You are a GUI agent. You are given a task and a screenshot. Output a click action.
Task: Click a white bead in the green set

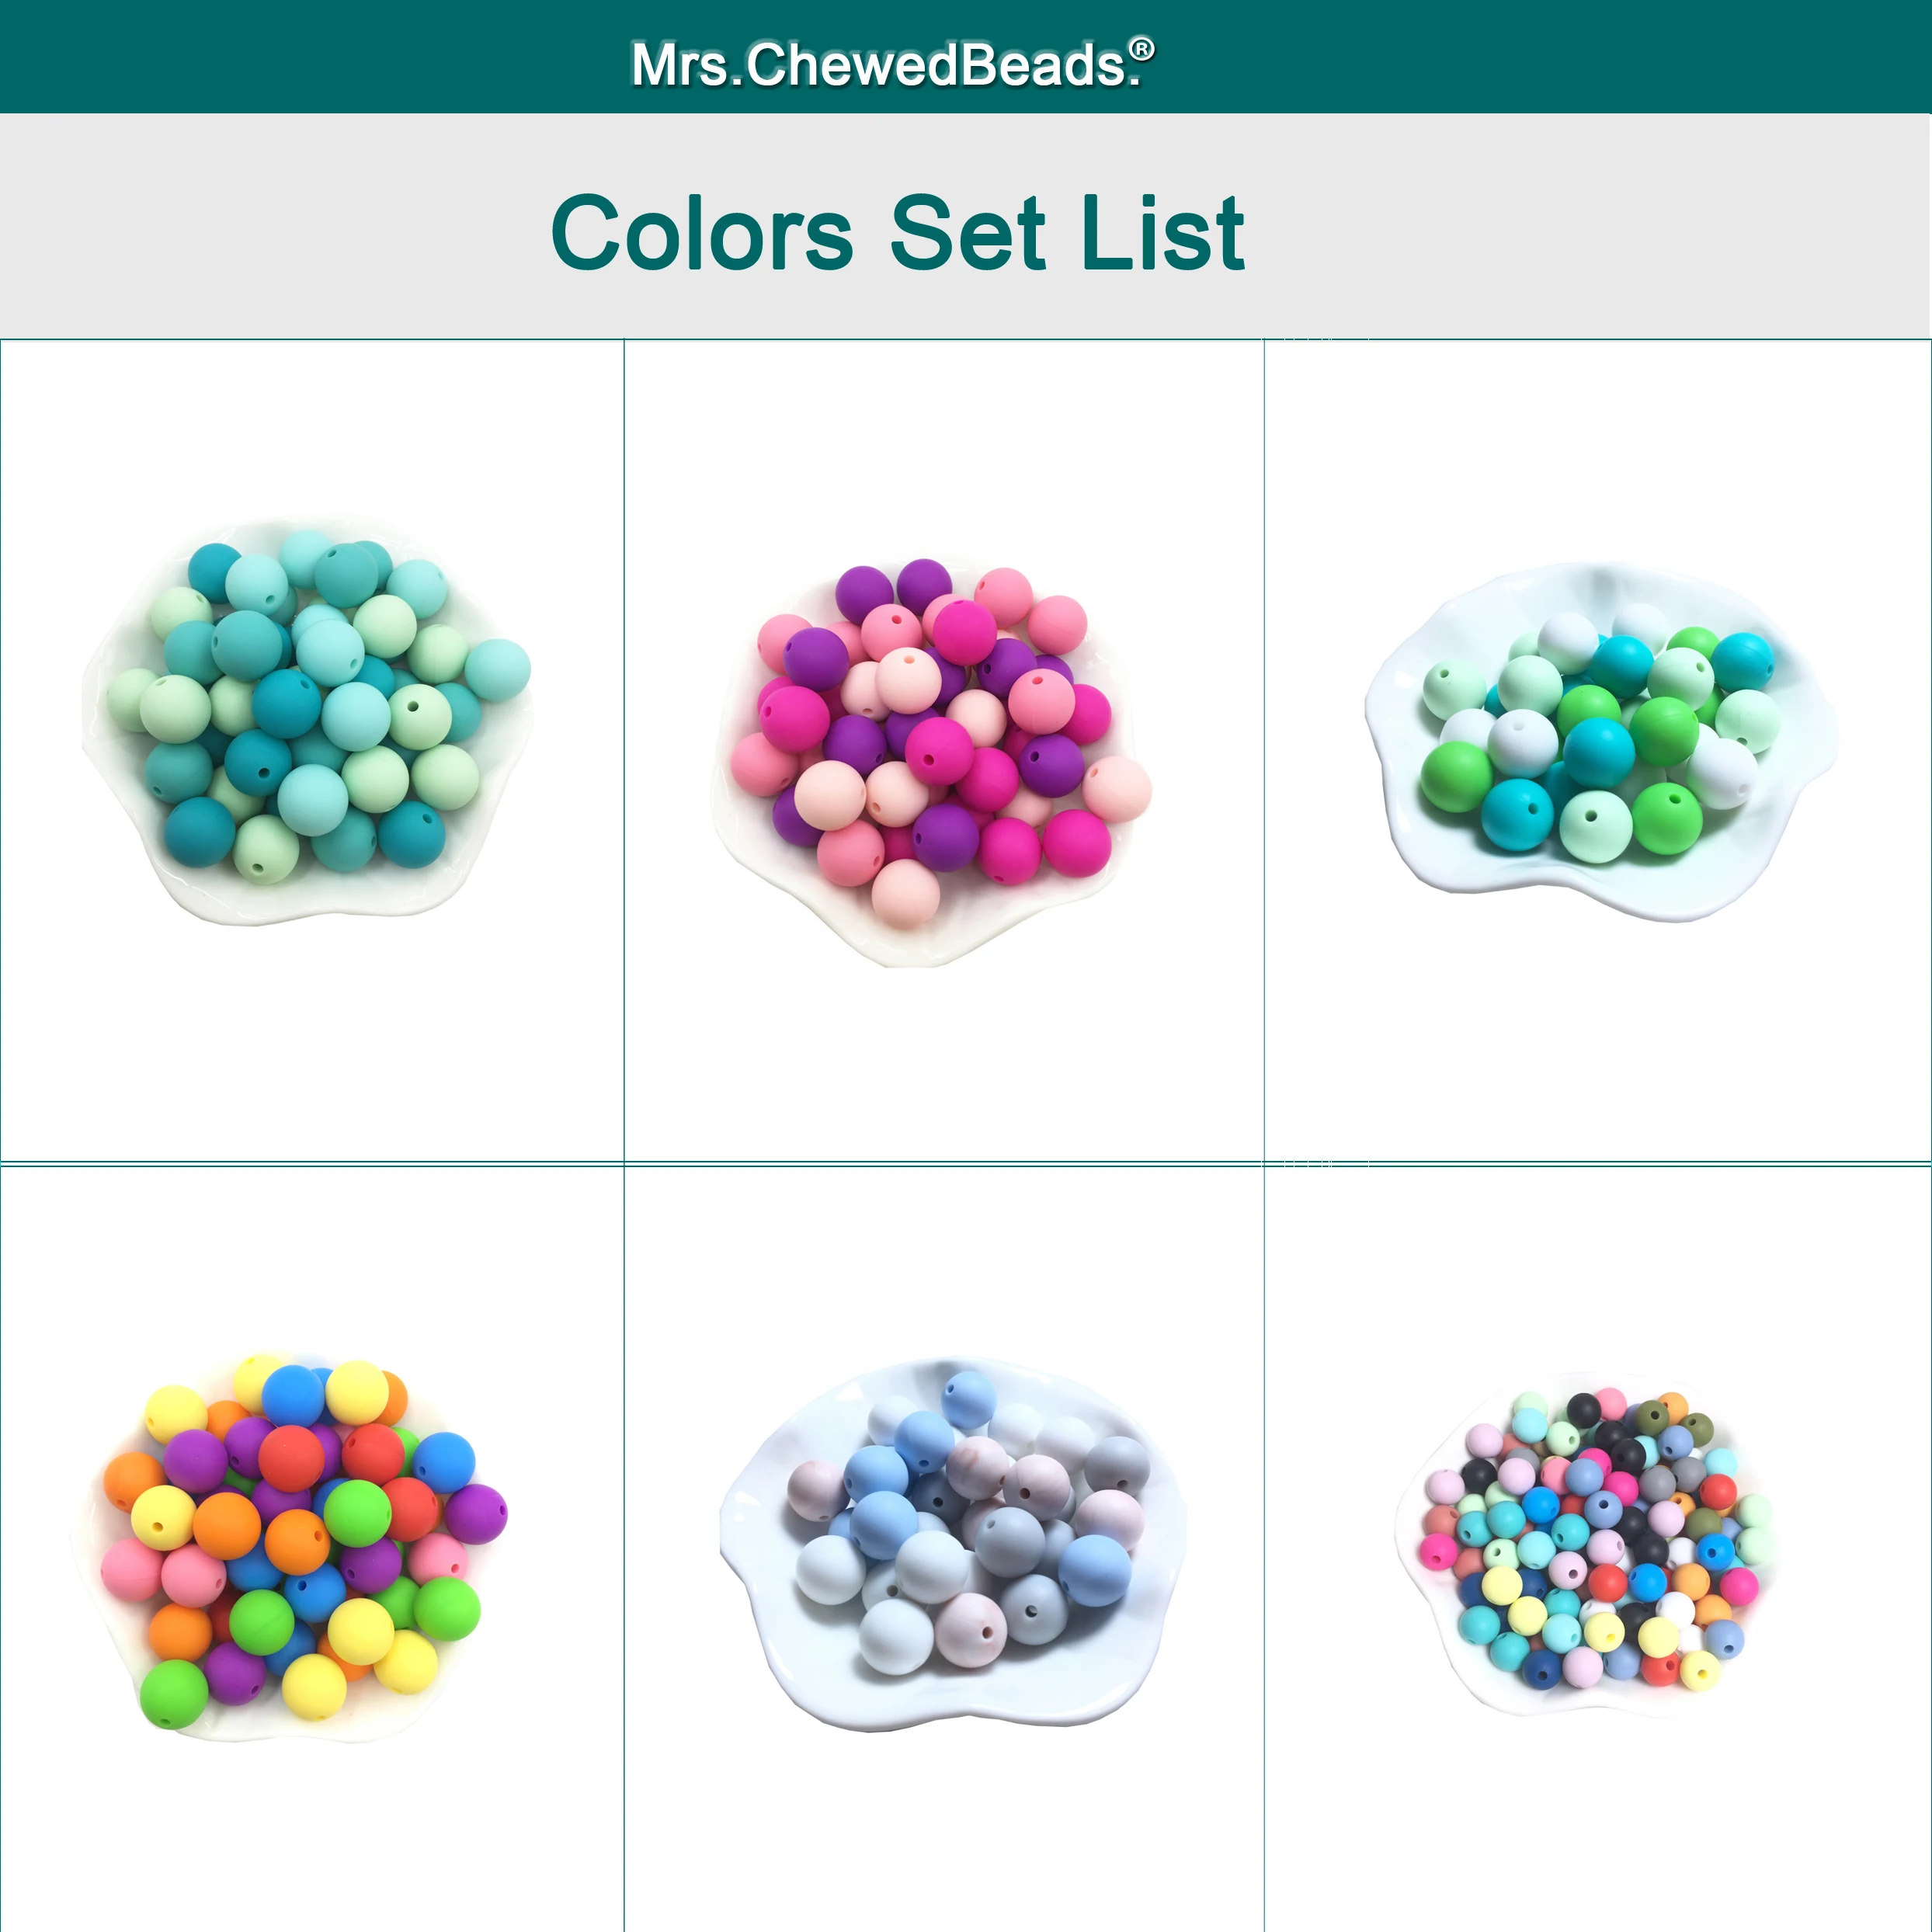click(x=1523, y=742)
